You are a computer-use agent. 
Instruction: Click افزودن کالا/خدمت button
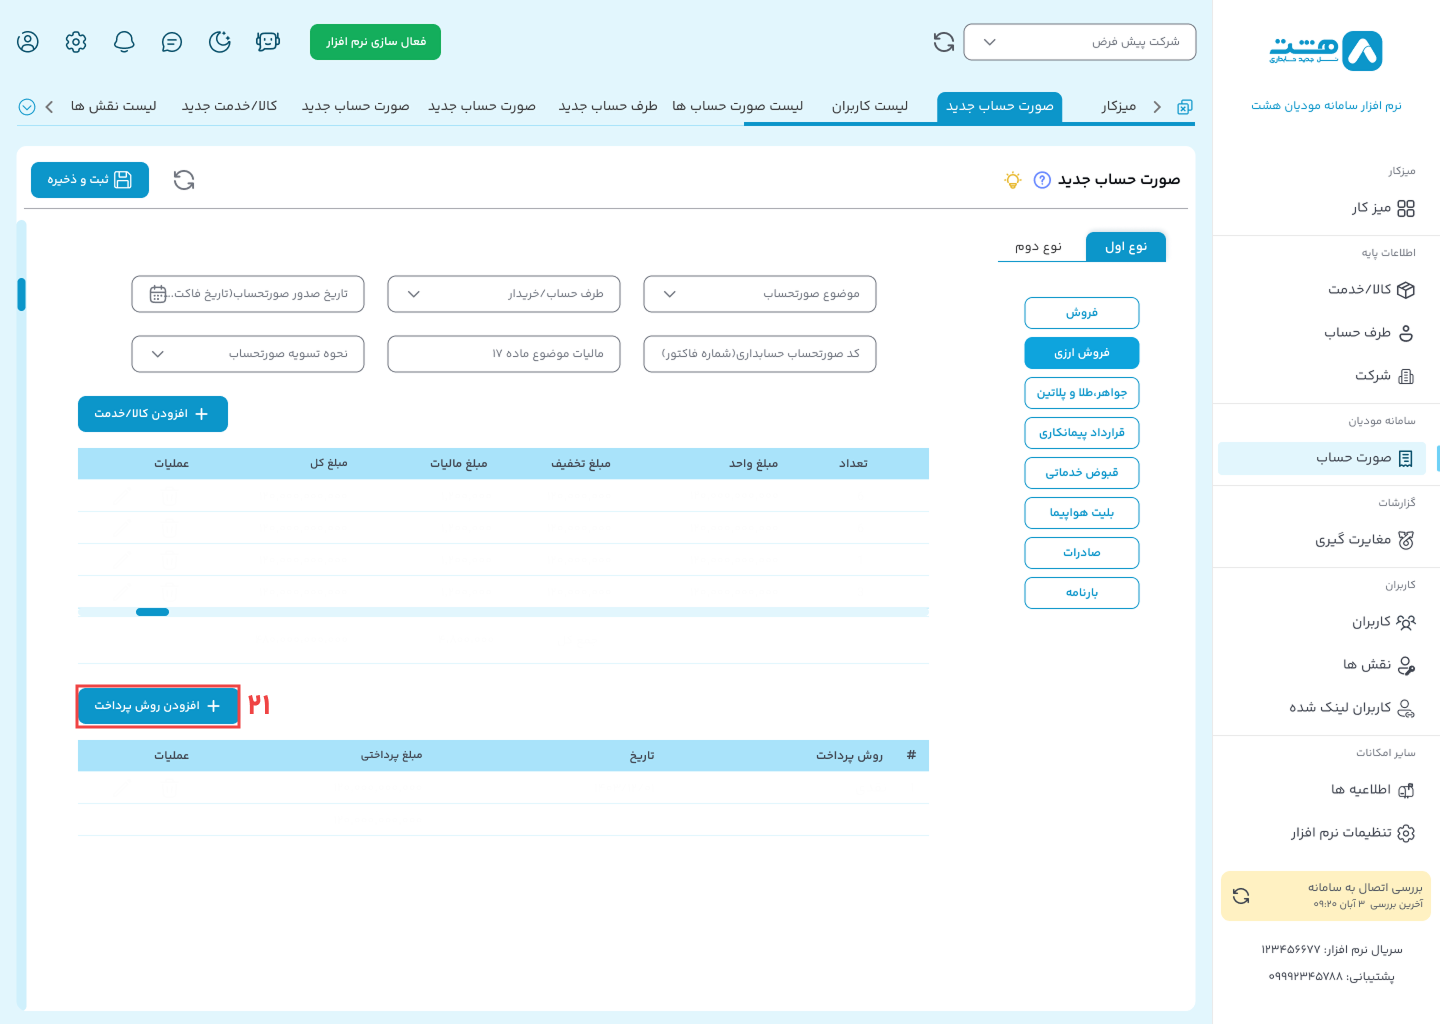(x=153, y=414)
